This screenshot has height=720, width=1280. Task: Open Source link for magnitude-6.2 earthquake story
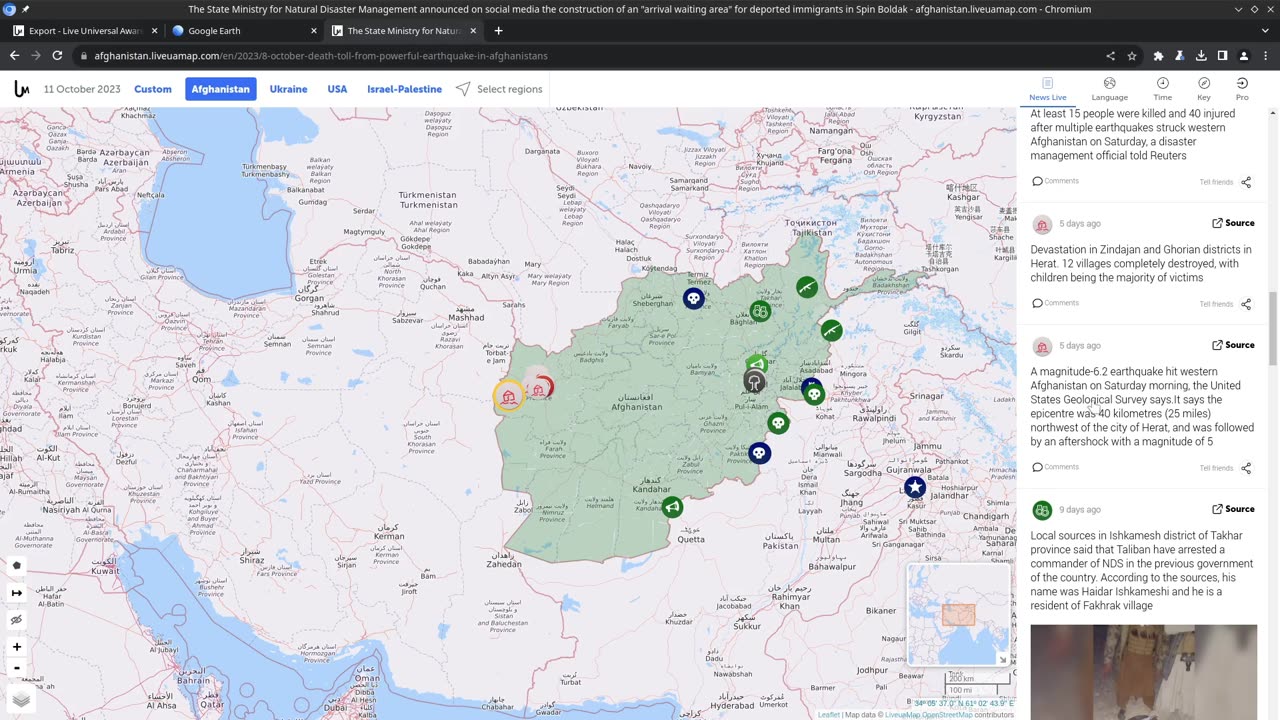coord(1233,345)
